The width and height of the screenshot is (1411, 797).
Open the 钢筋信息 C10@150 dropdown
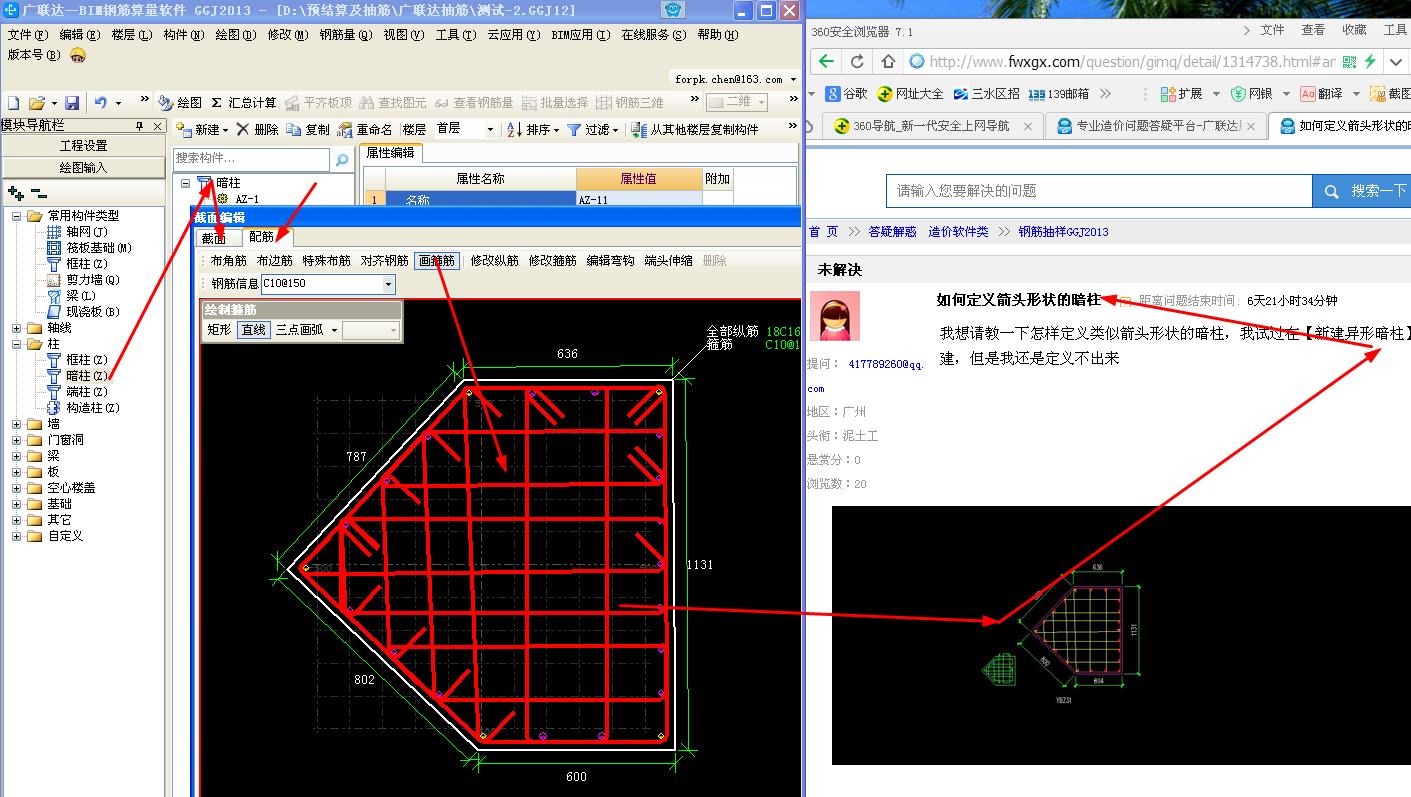tap(388, 284)
